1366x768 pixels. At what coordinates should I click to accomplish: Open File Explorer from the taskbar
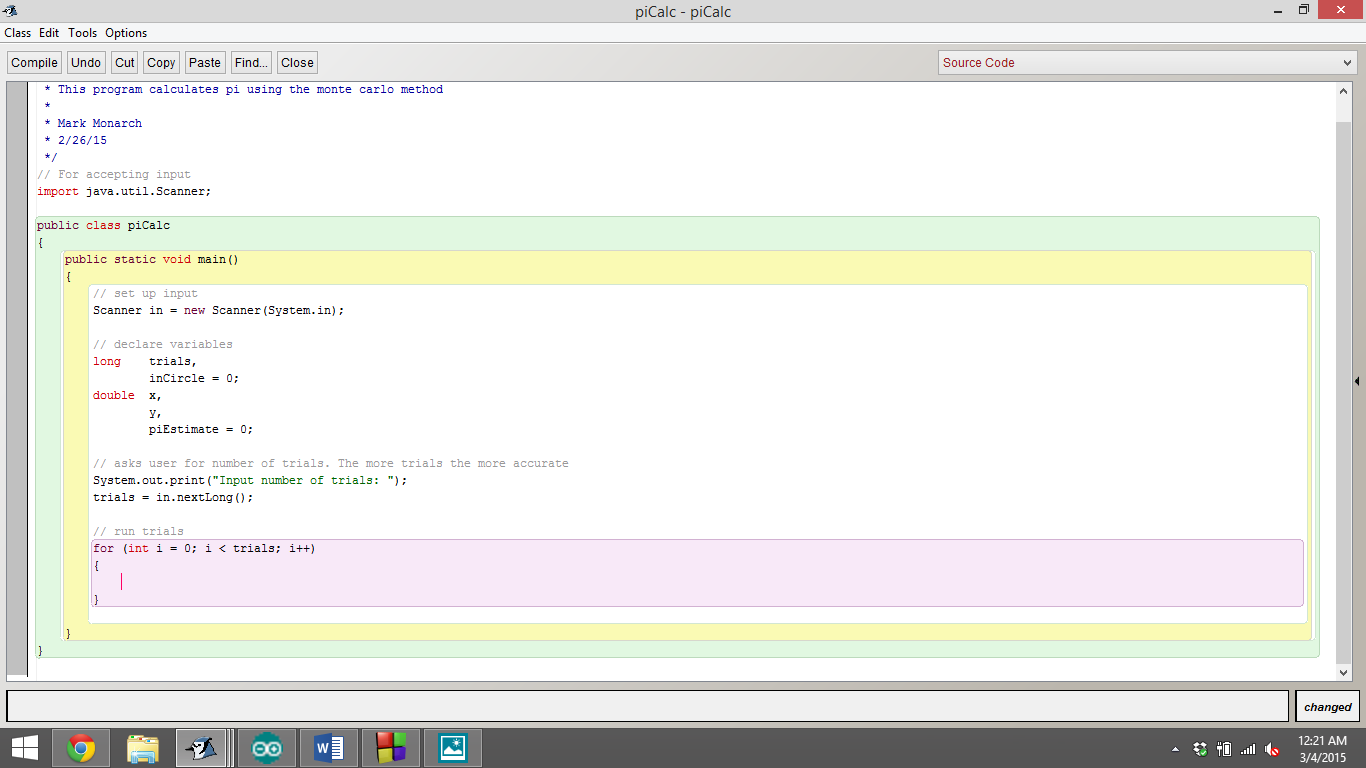[143, 748]
